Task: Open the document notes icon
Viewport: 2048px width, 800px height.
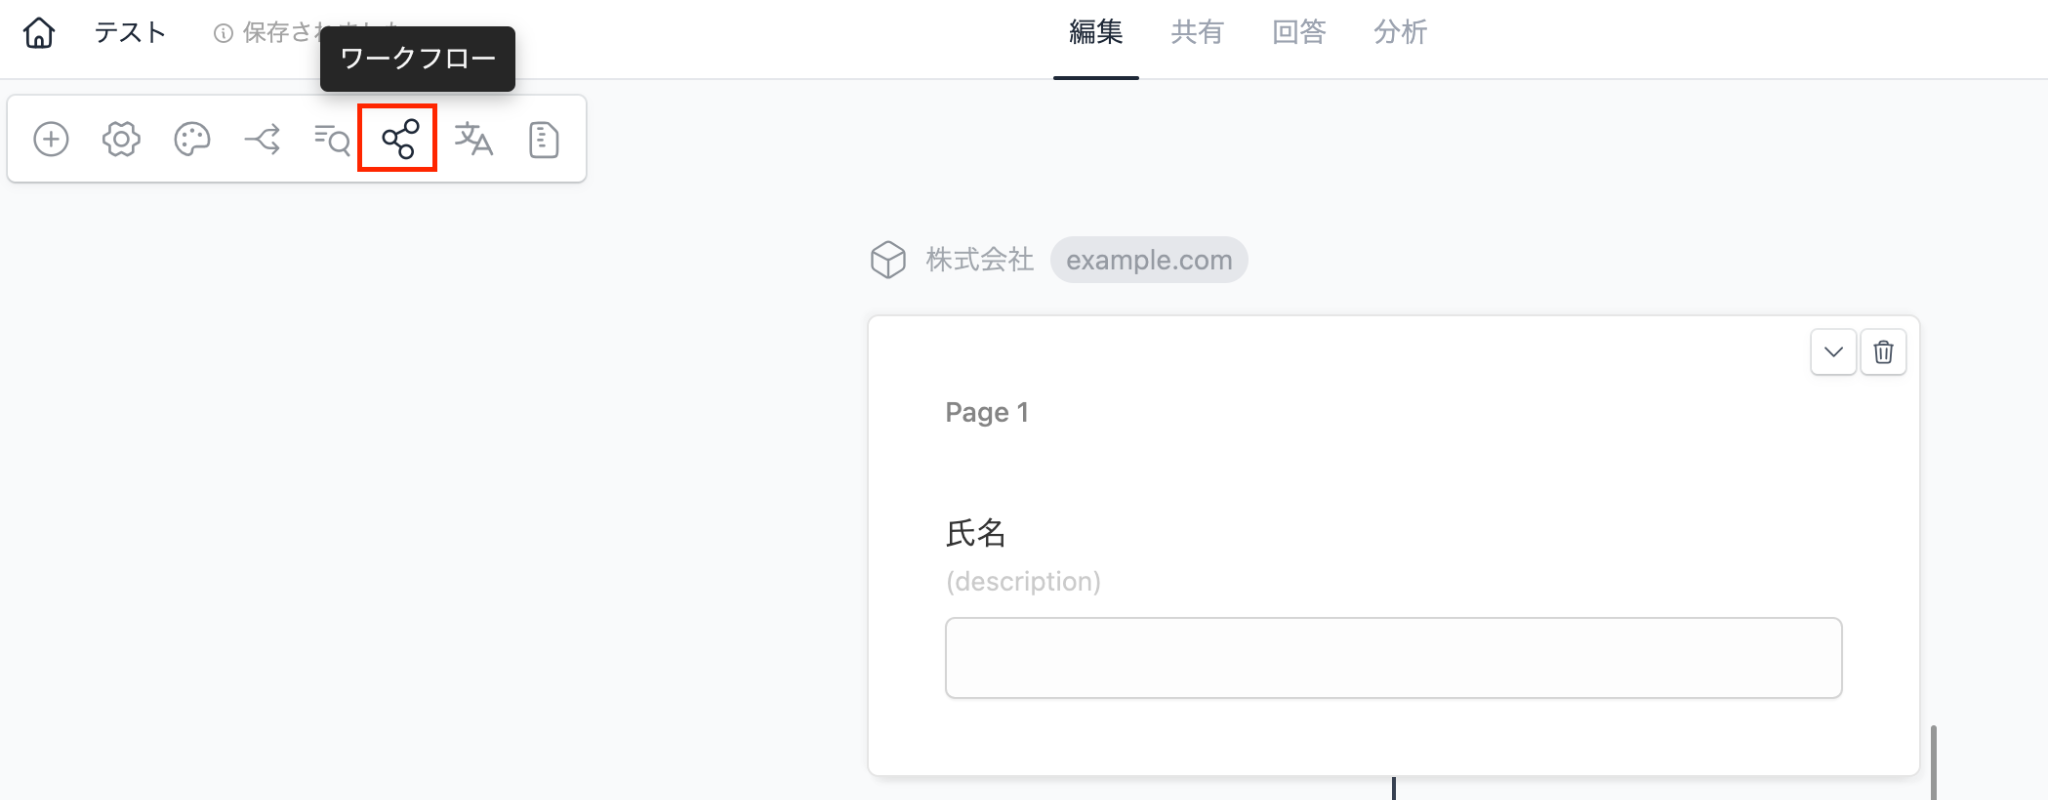Action: (543, 139)
